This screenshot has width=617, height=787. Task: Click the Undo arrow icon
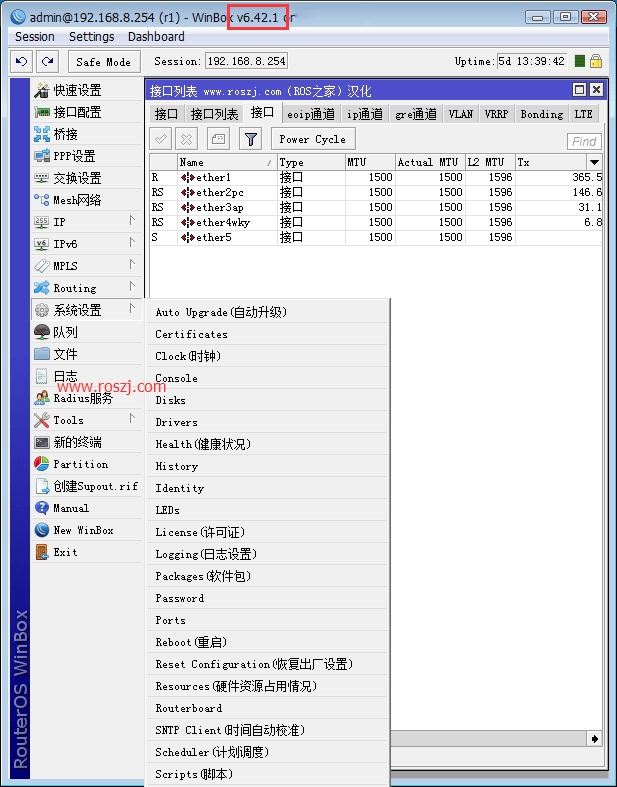pyautogui.click(x=21, y=62)
